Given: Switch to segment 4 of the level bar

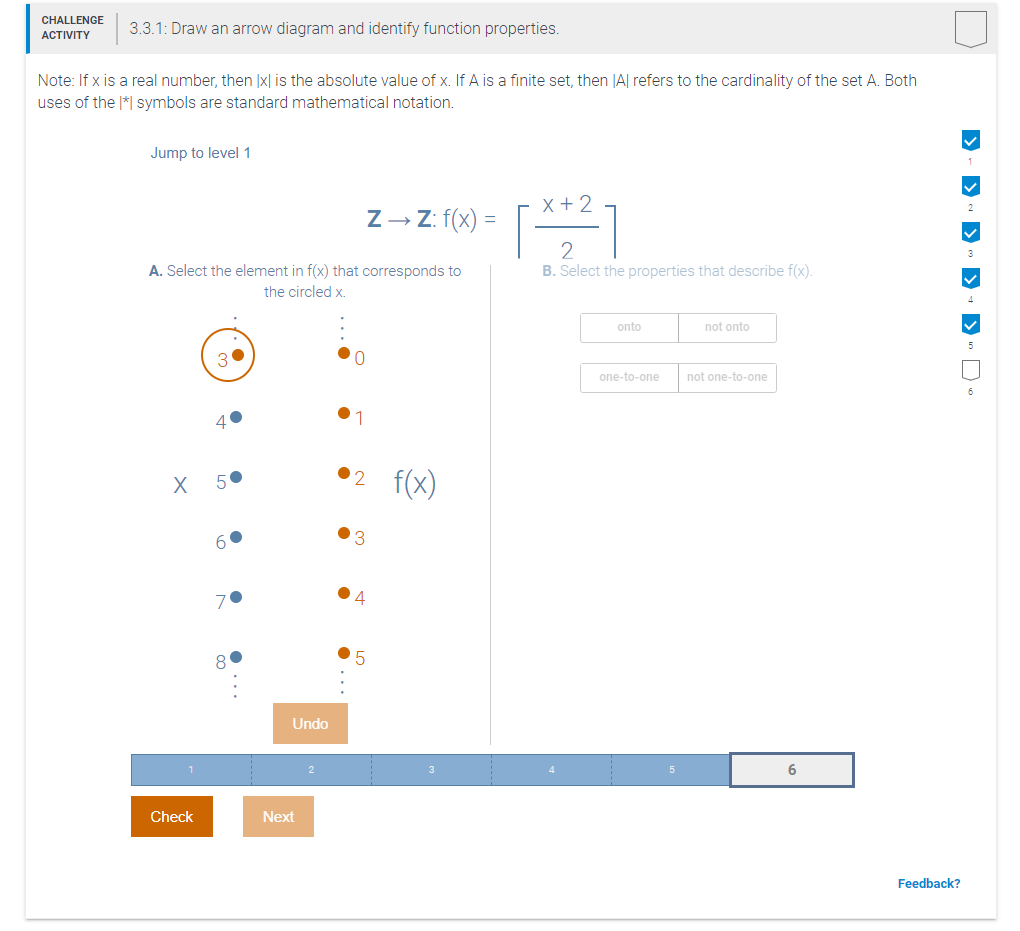Looking at the screenshot, I should pyautogui.click(x=551, y=769).
